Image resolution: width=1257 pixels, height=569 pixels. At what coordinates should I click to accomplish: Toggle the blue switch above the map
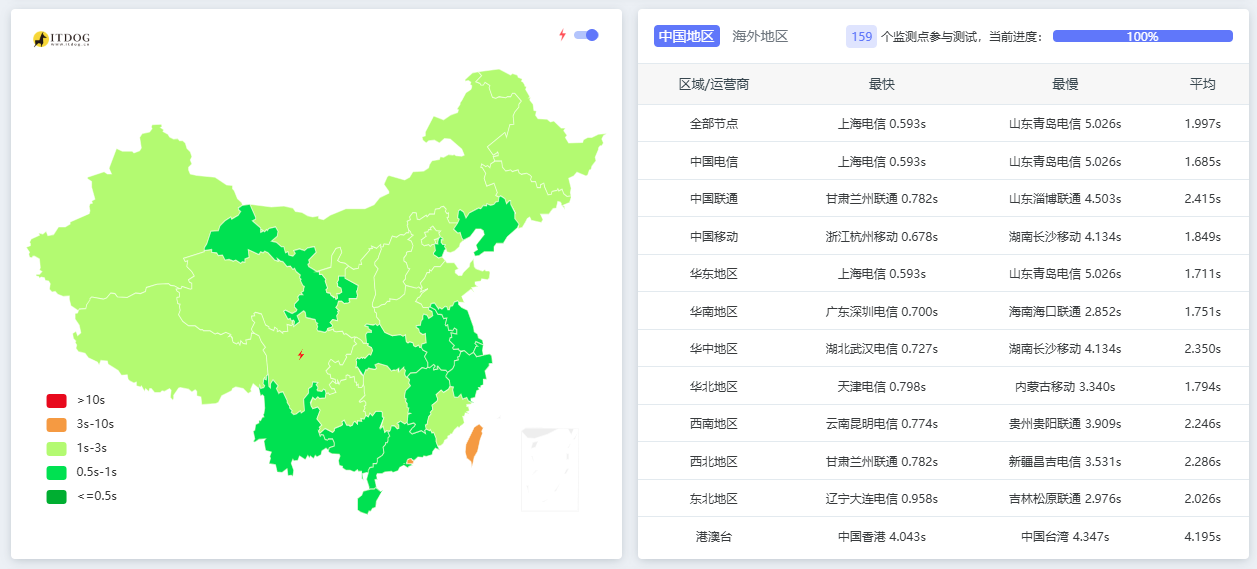point(586,35)
